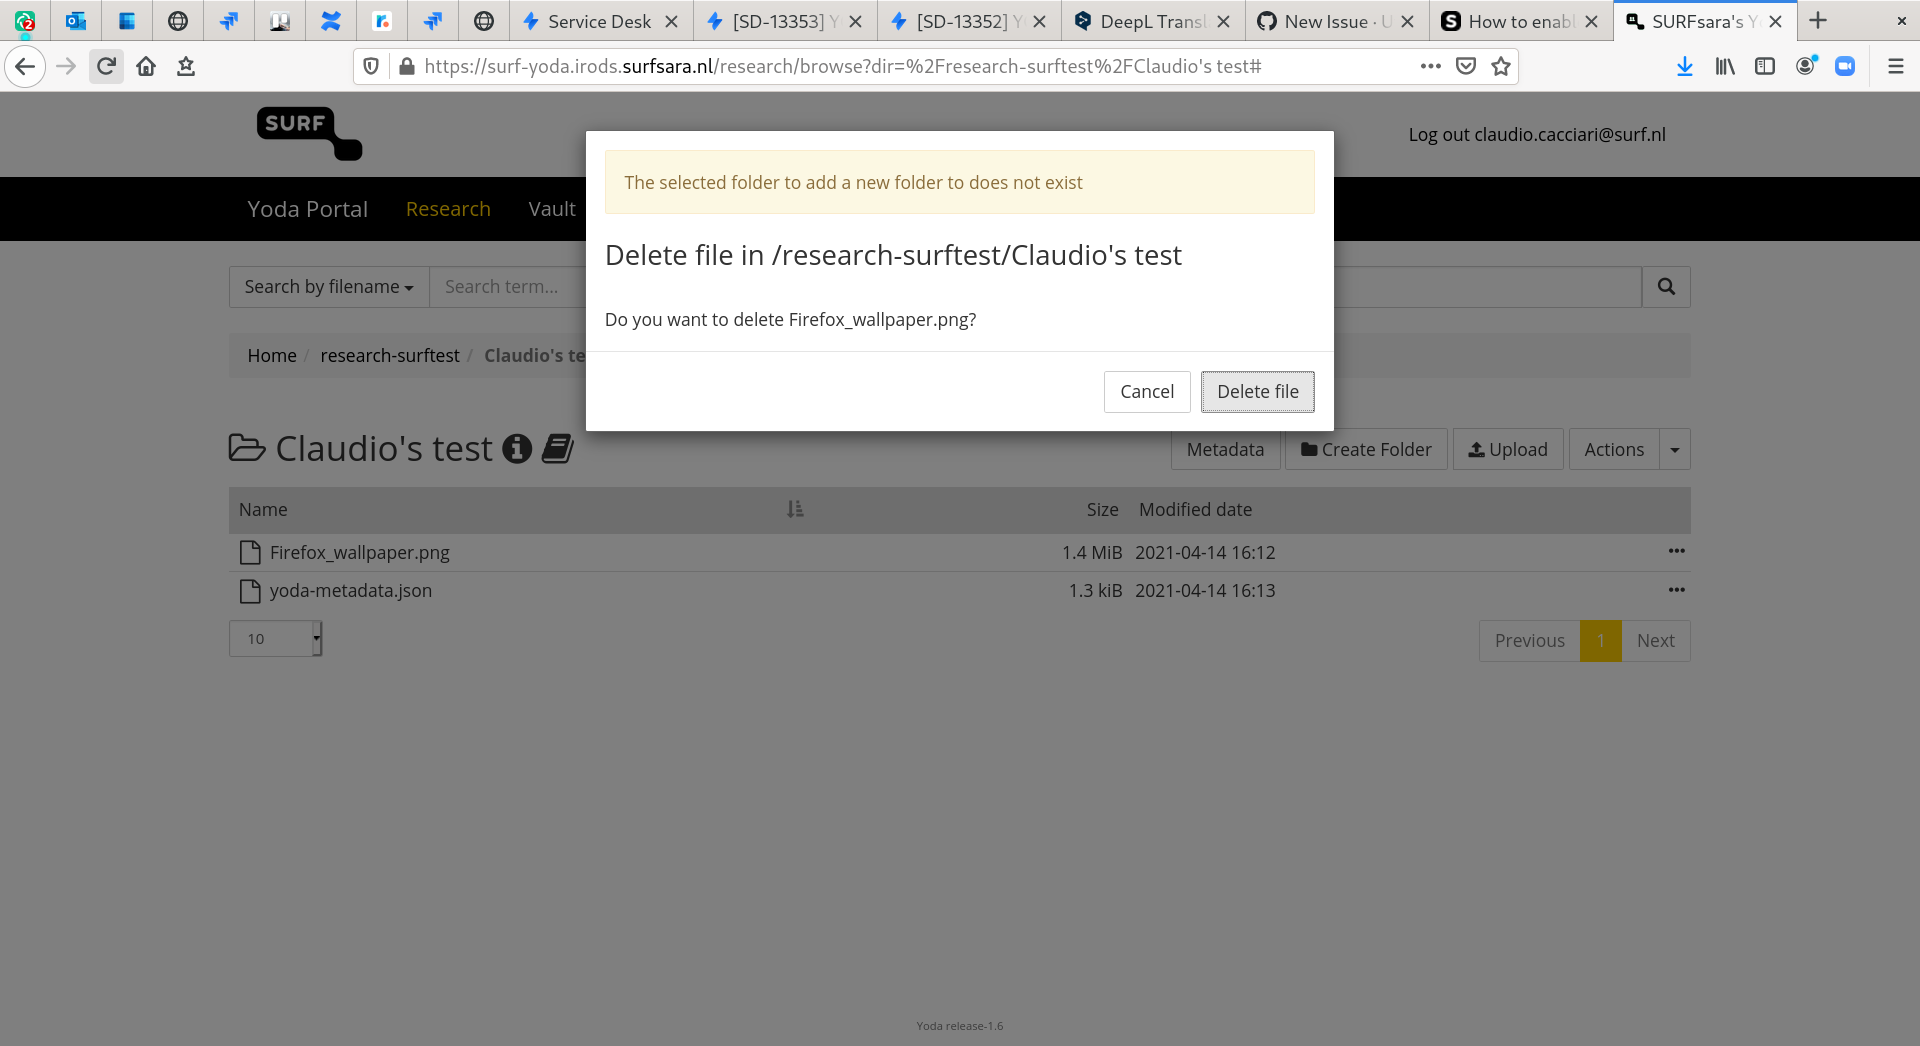1920x1046 pixels.
Task: Open the Firefox hamburger menu
Action: 1895,67
